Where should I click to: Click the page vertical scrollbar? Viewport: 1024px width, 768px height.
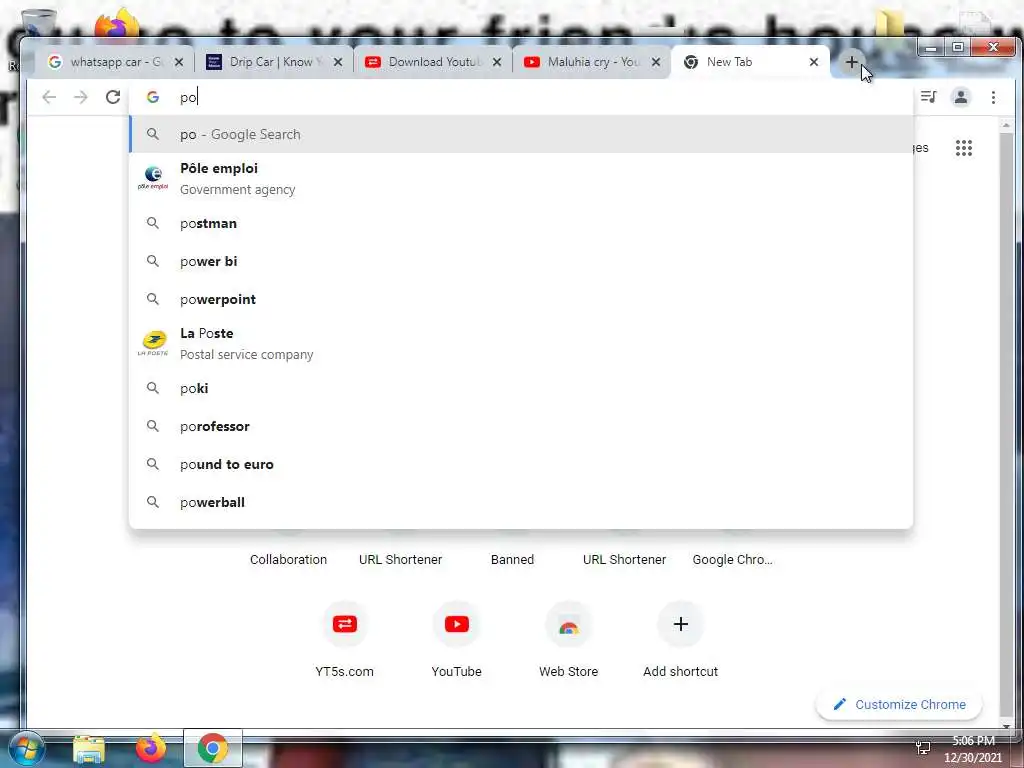pos(1006,424)
